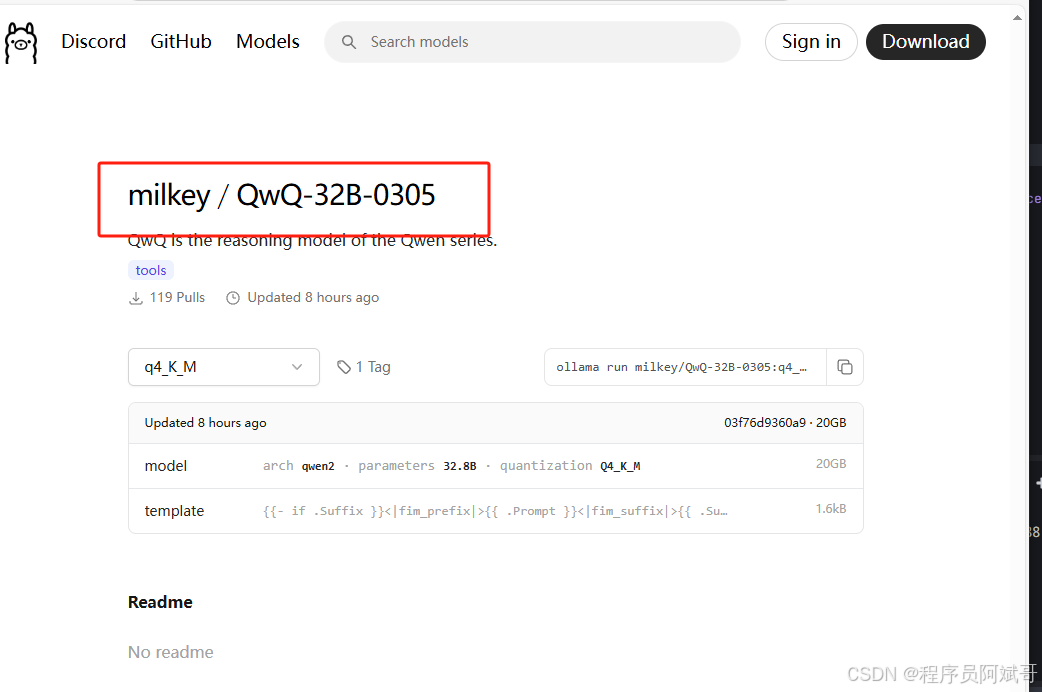Screen dimensions: 1042x692
Task: Click the No readme text
Action: [171, 652]
